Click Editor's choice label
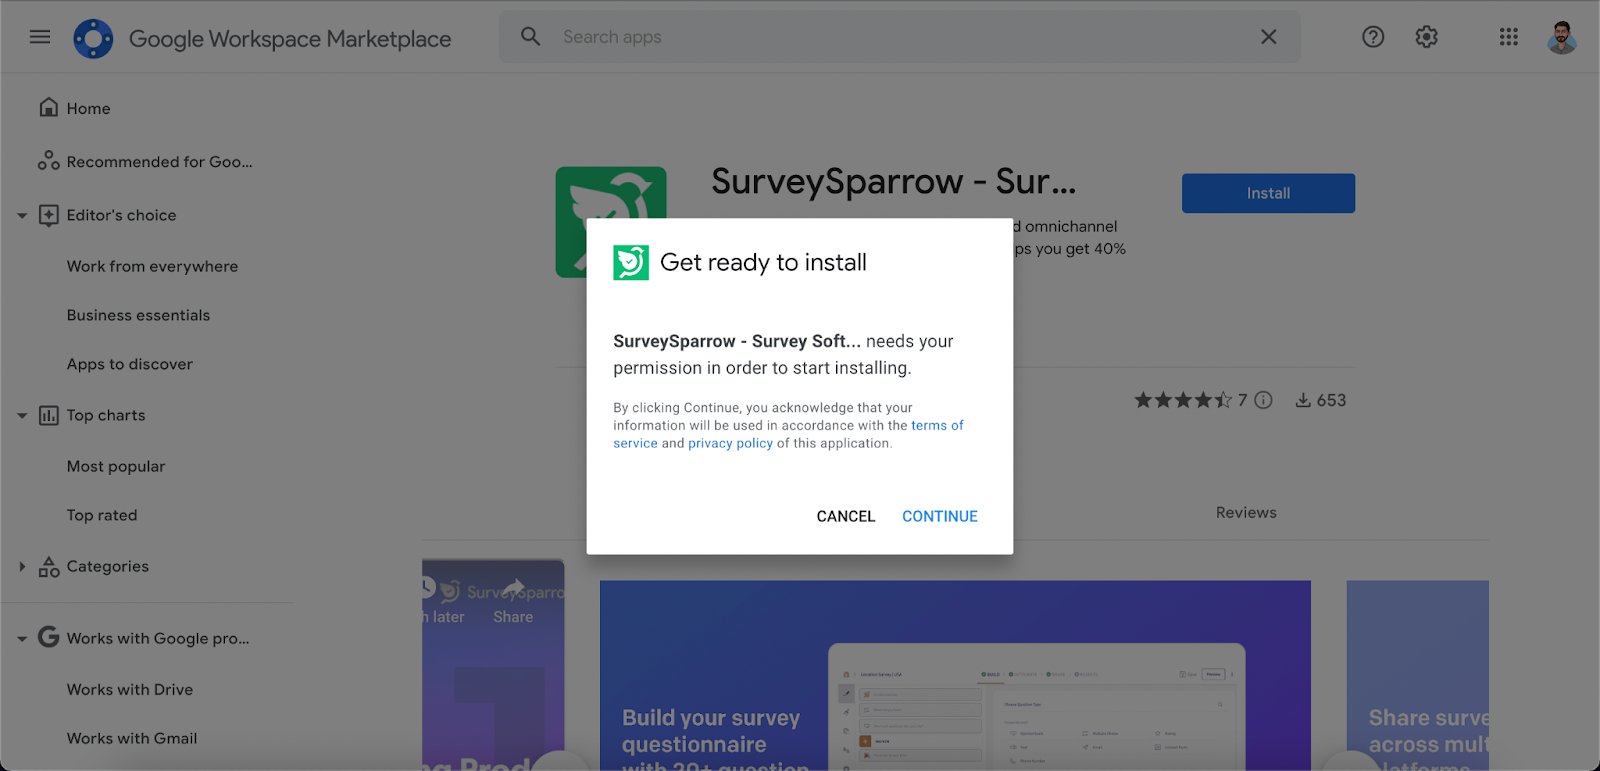The image size is (1600, 771). (121, 215)
